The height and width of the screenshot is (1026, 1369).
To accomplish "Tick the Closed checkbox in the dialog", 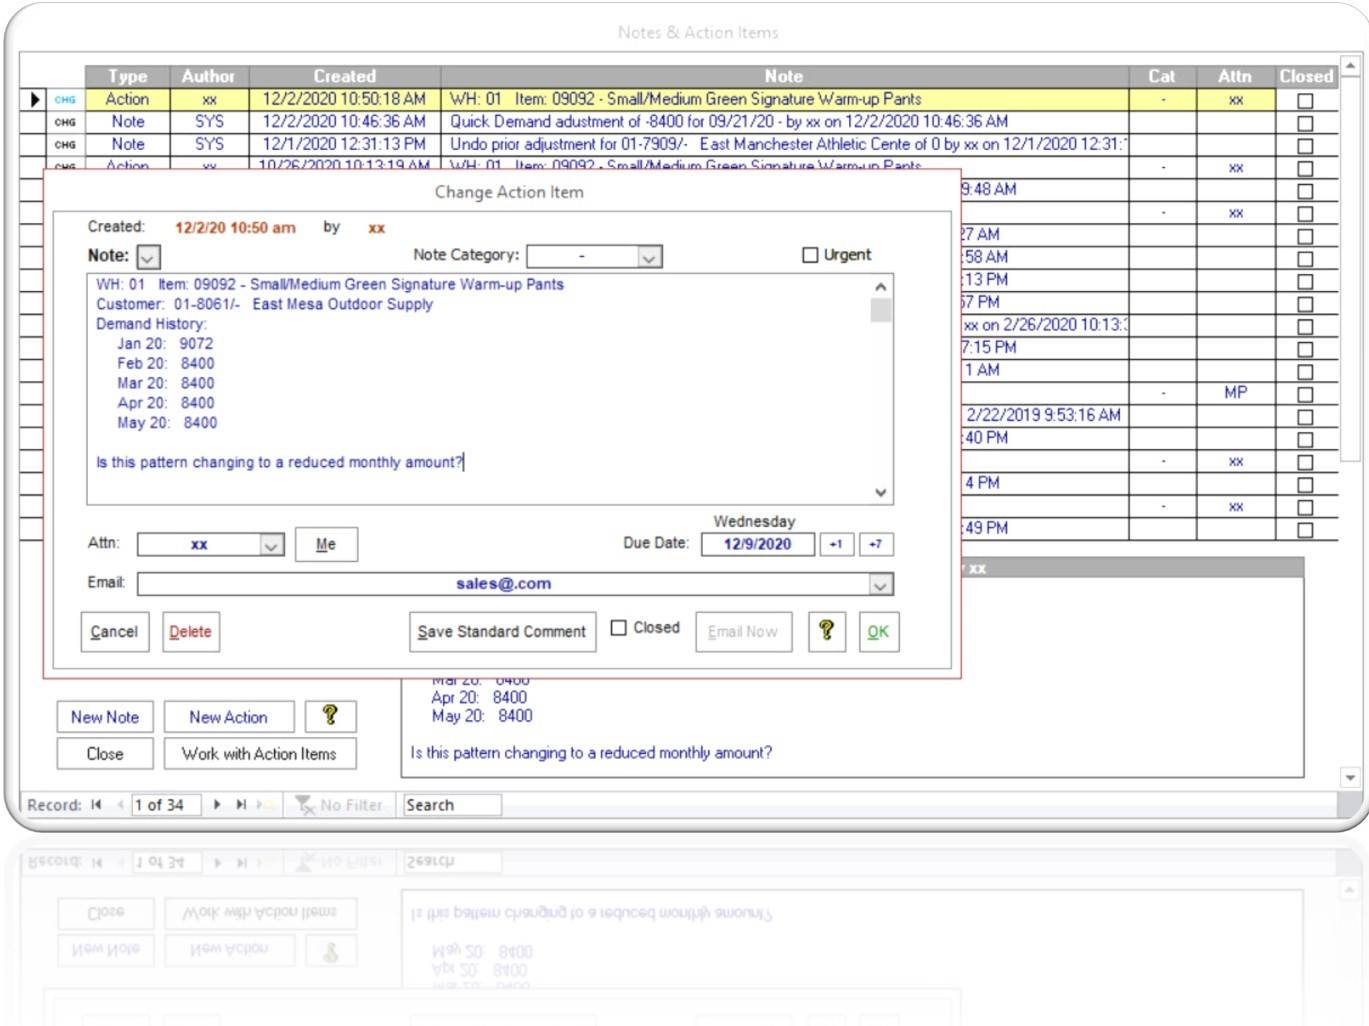I will pyautogui.click(x=619, y=628).
